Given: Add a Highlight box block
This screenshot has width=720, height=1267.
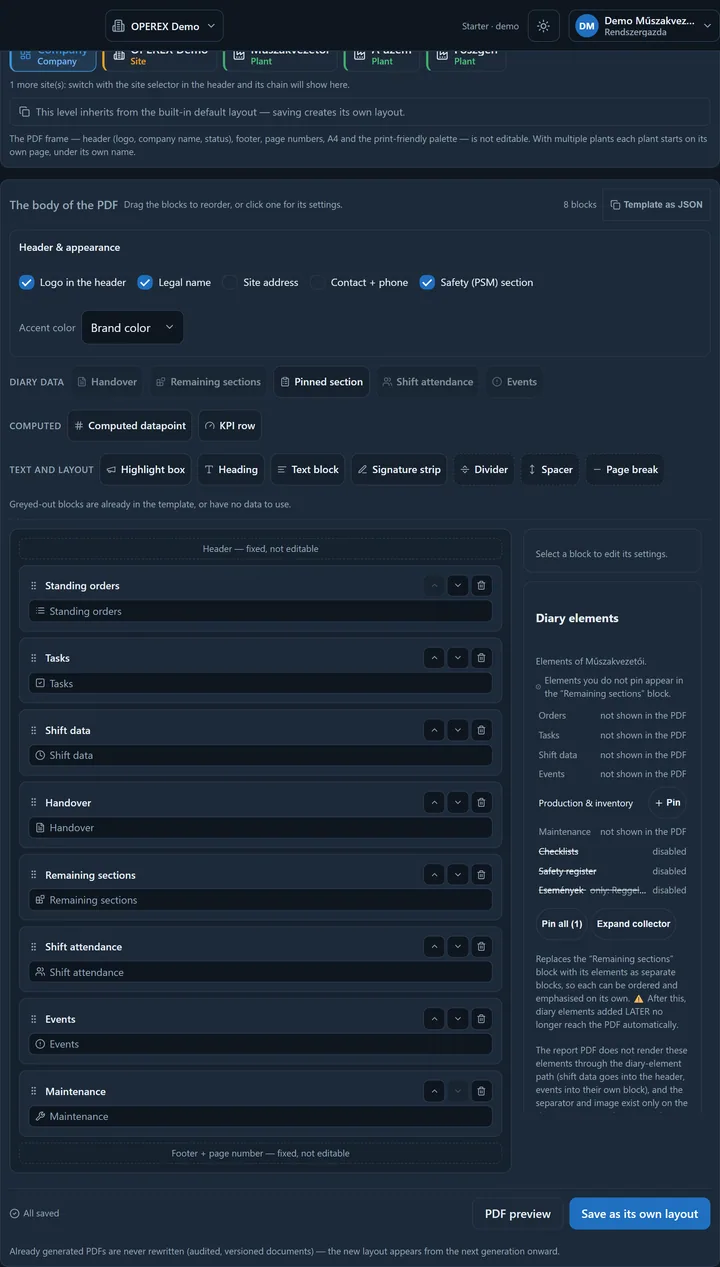Looking at the screenshot, I should 146,470.
